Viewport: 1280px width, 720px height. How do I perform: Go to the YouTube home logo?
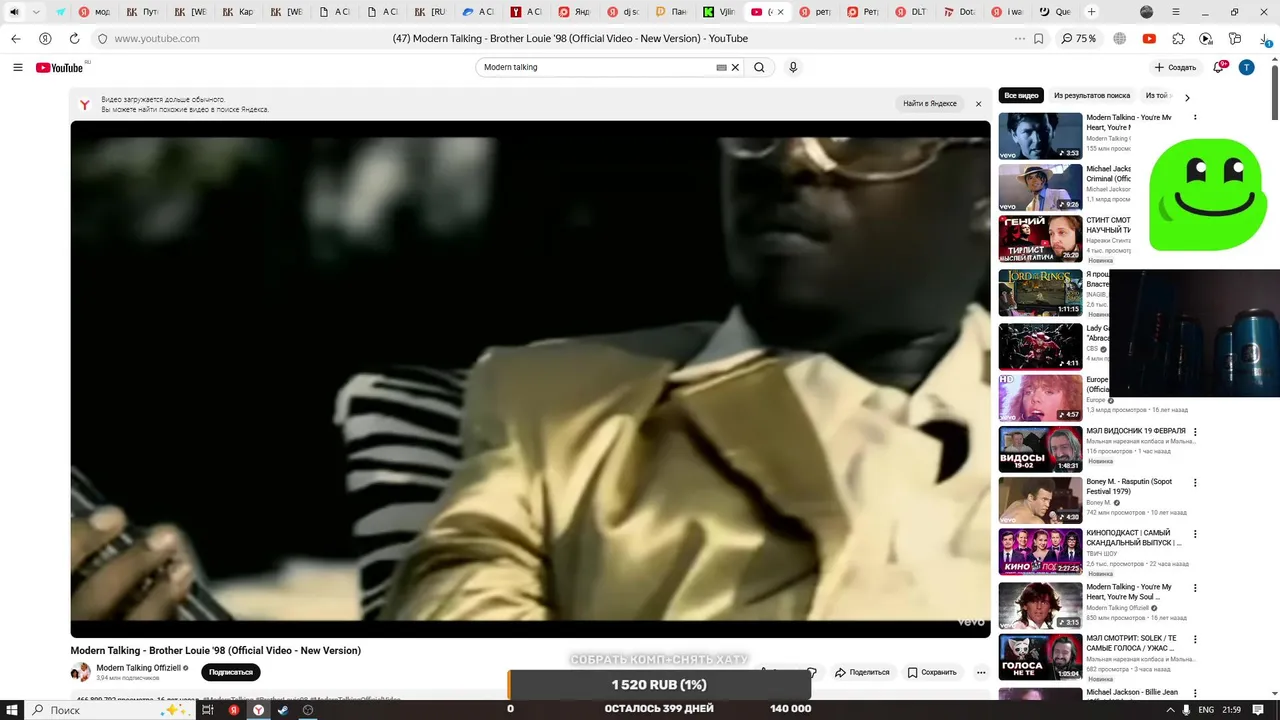coord(60,67)
